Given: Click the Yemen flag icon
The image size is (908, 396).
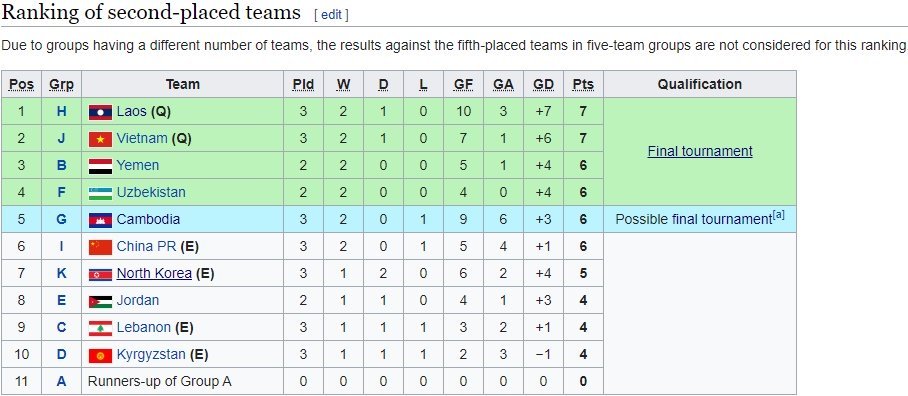Looking at the screenshot, I should tap(100, 166).
